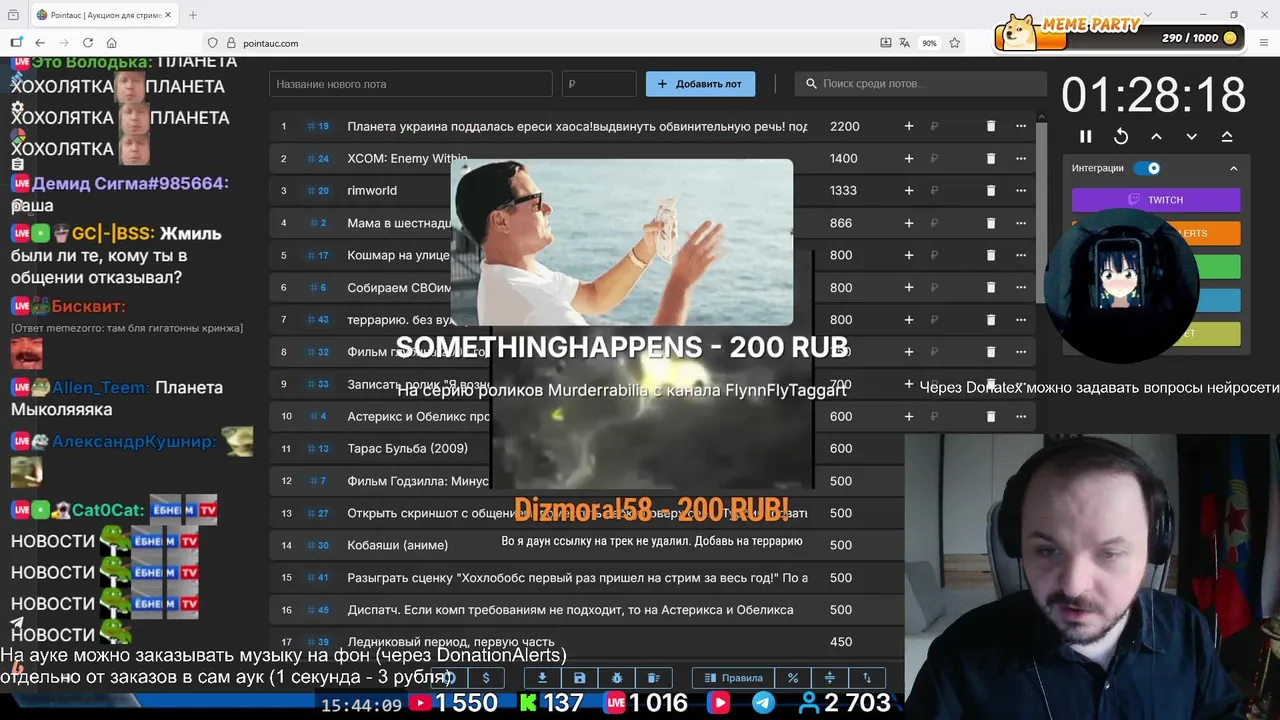This screenshot has height=720, width=1280.
Task: Open more options for Астерикс и Обеликс lot
Action: point(1021,416)
